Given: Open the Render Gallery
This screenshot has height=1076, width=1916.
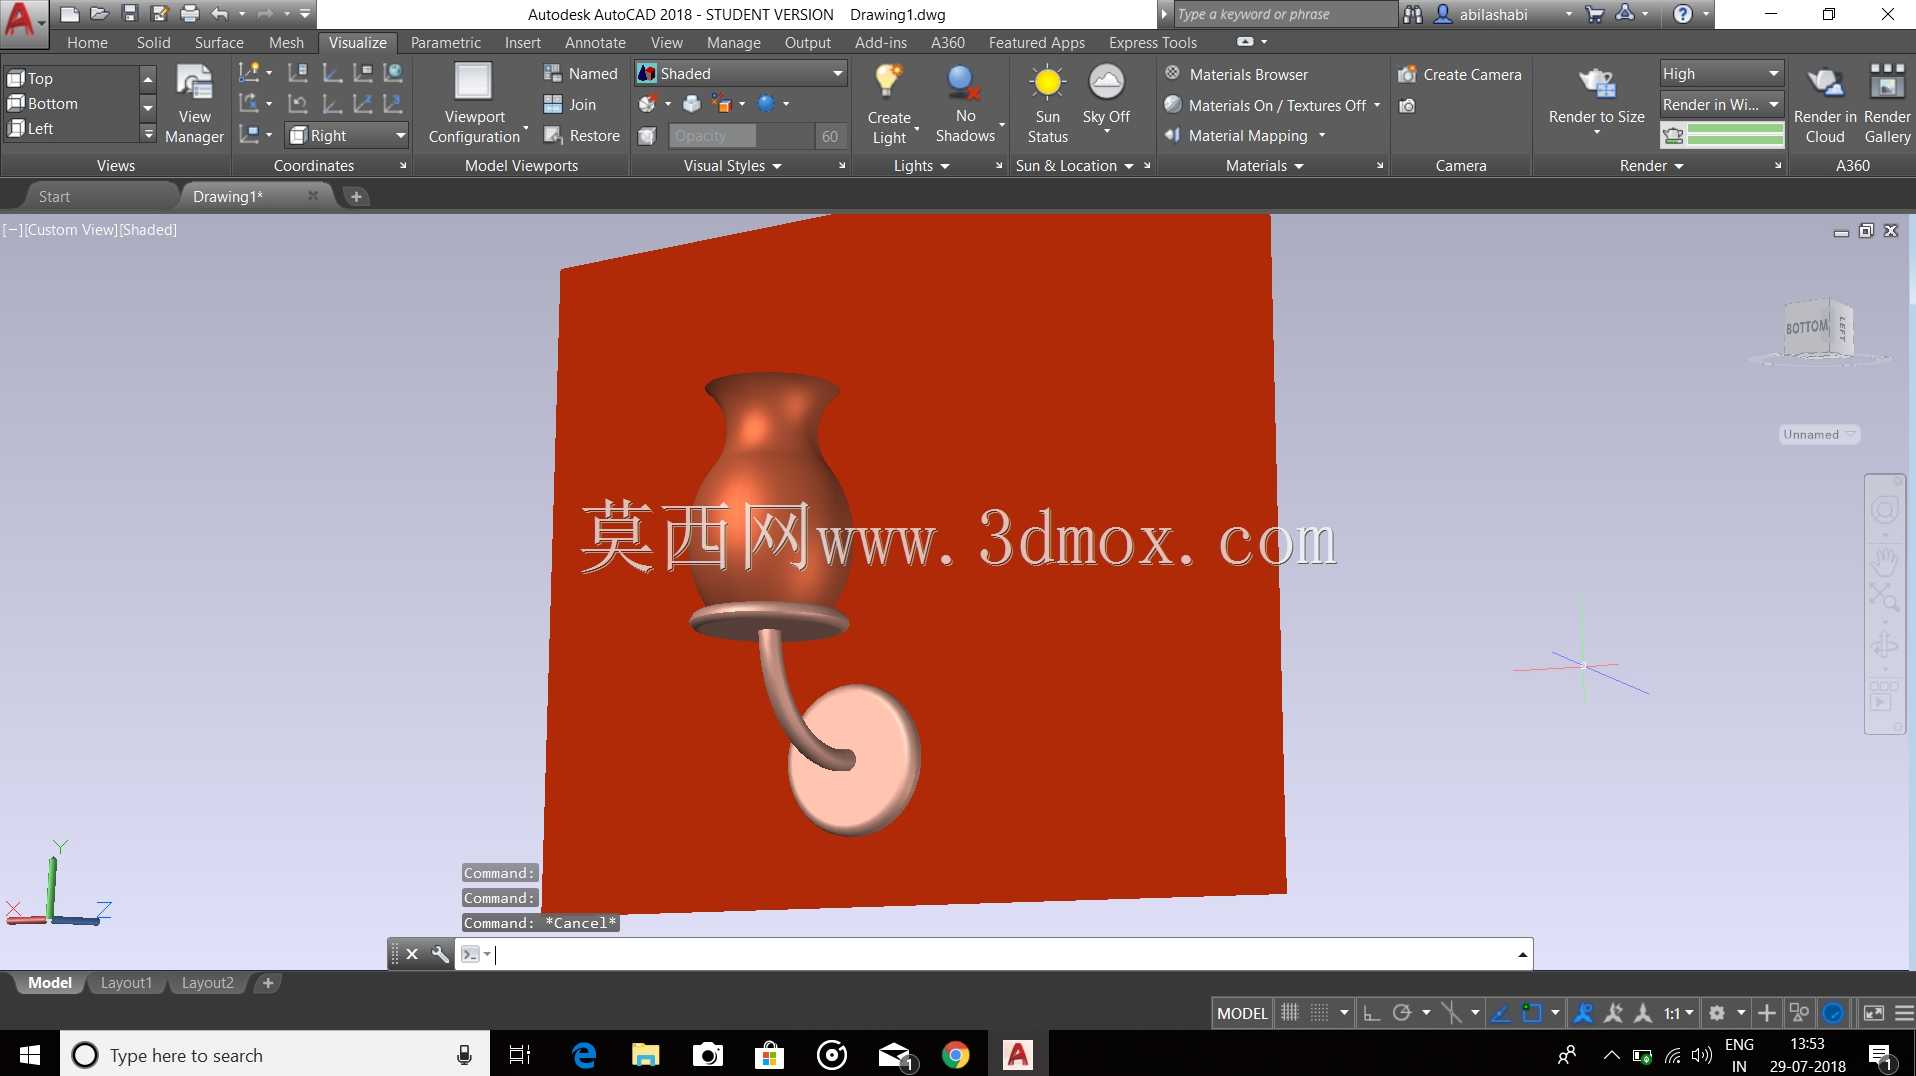Looking at the screenshot, I should point(1887,104).
